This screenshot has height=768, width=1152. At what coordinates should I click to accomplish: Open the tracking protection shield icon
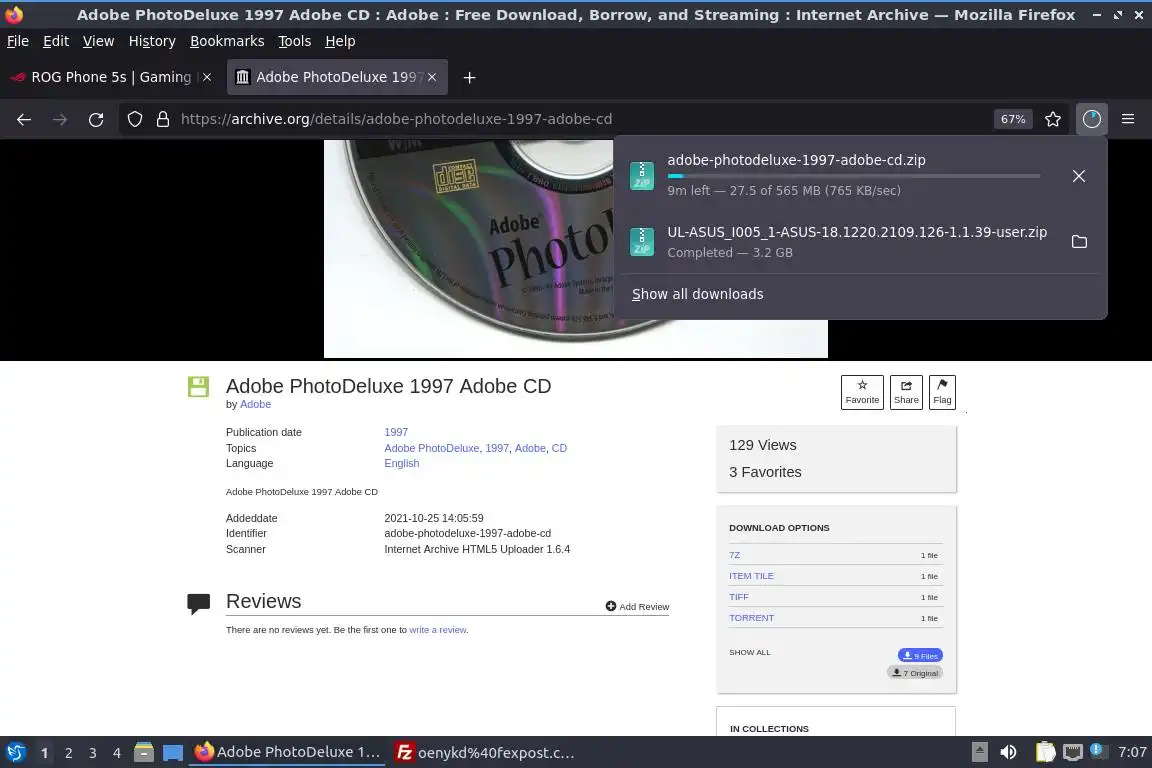[134, 119]
